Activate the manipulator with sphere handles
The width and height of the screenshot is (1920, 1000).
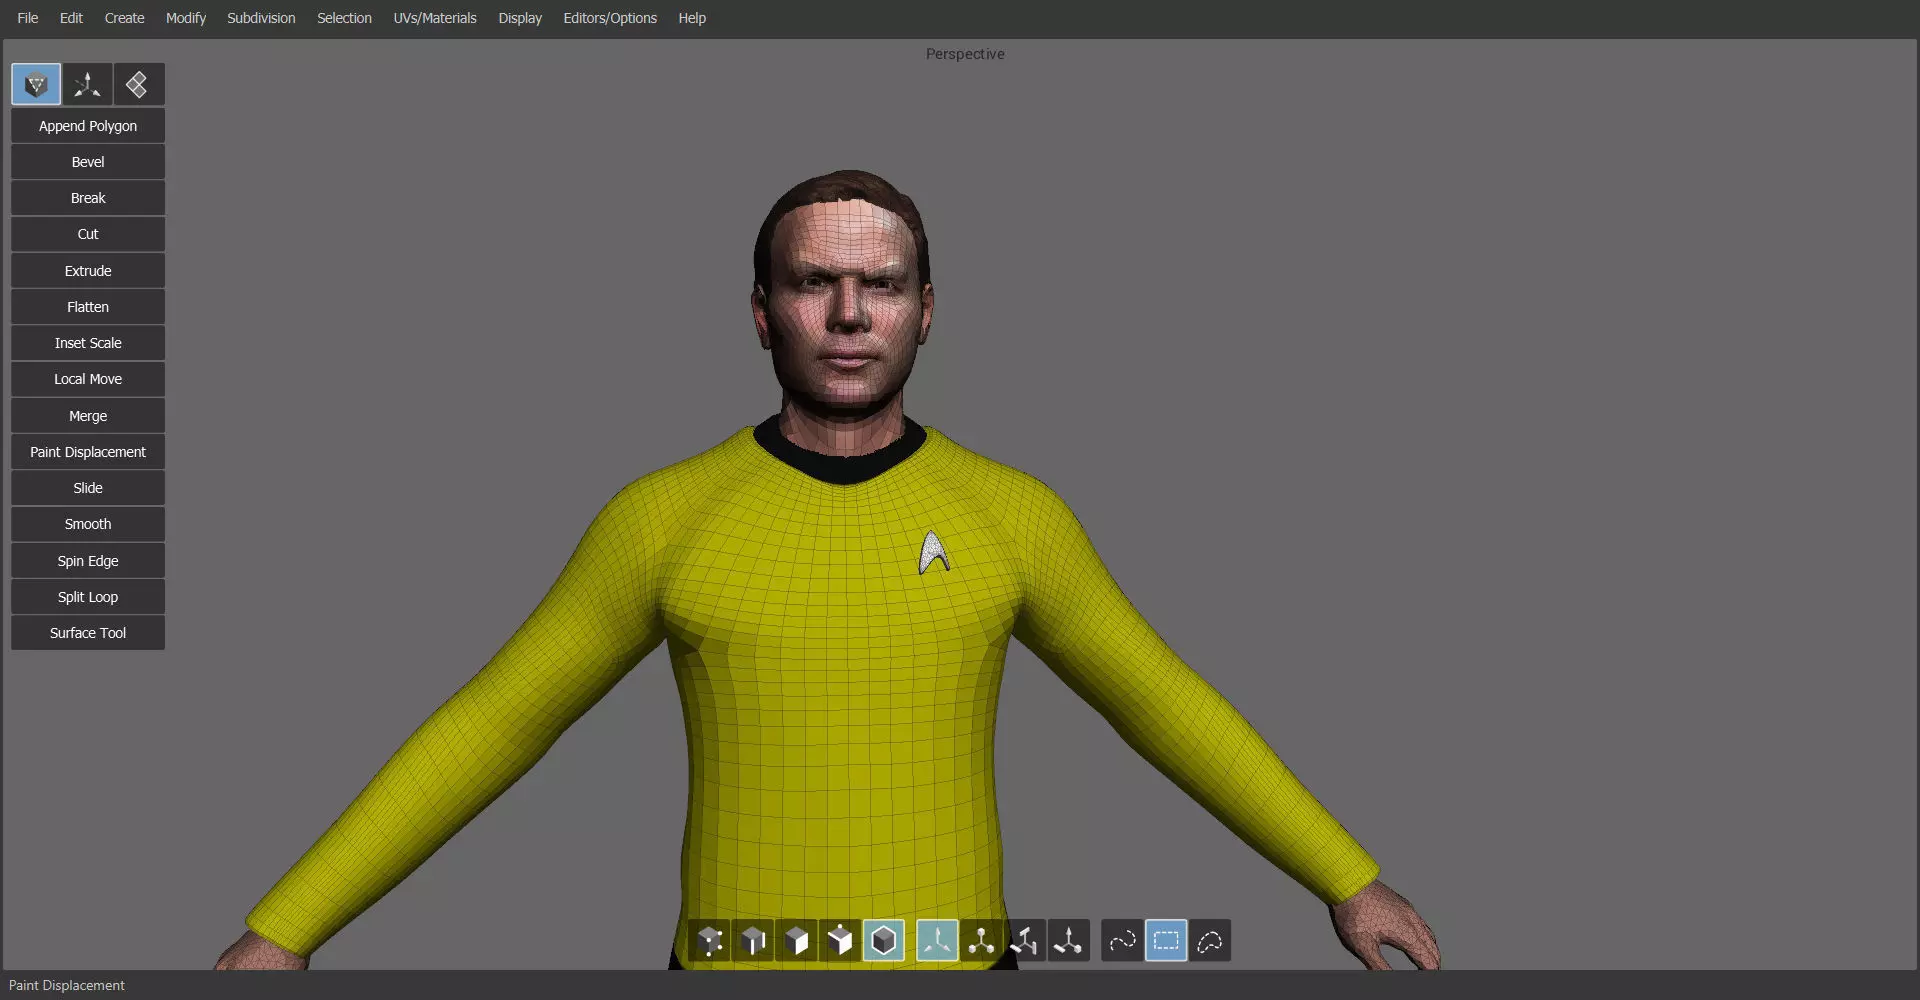tap(981, 941)
